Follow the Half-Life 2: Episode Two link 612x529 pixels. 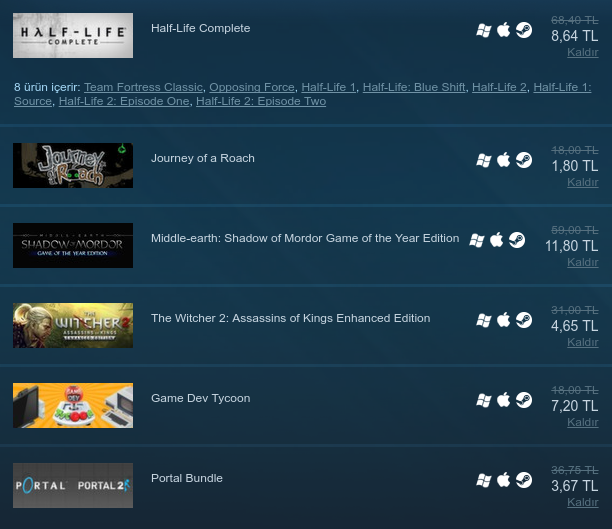(261, 101)
